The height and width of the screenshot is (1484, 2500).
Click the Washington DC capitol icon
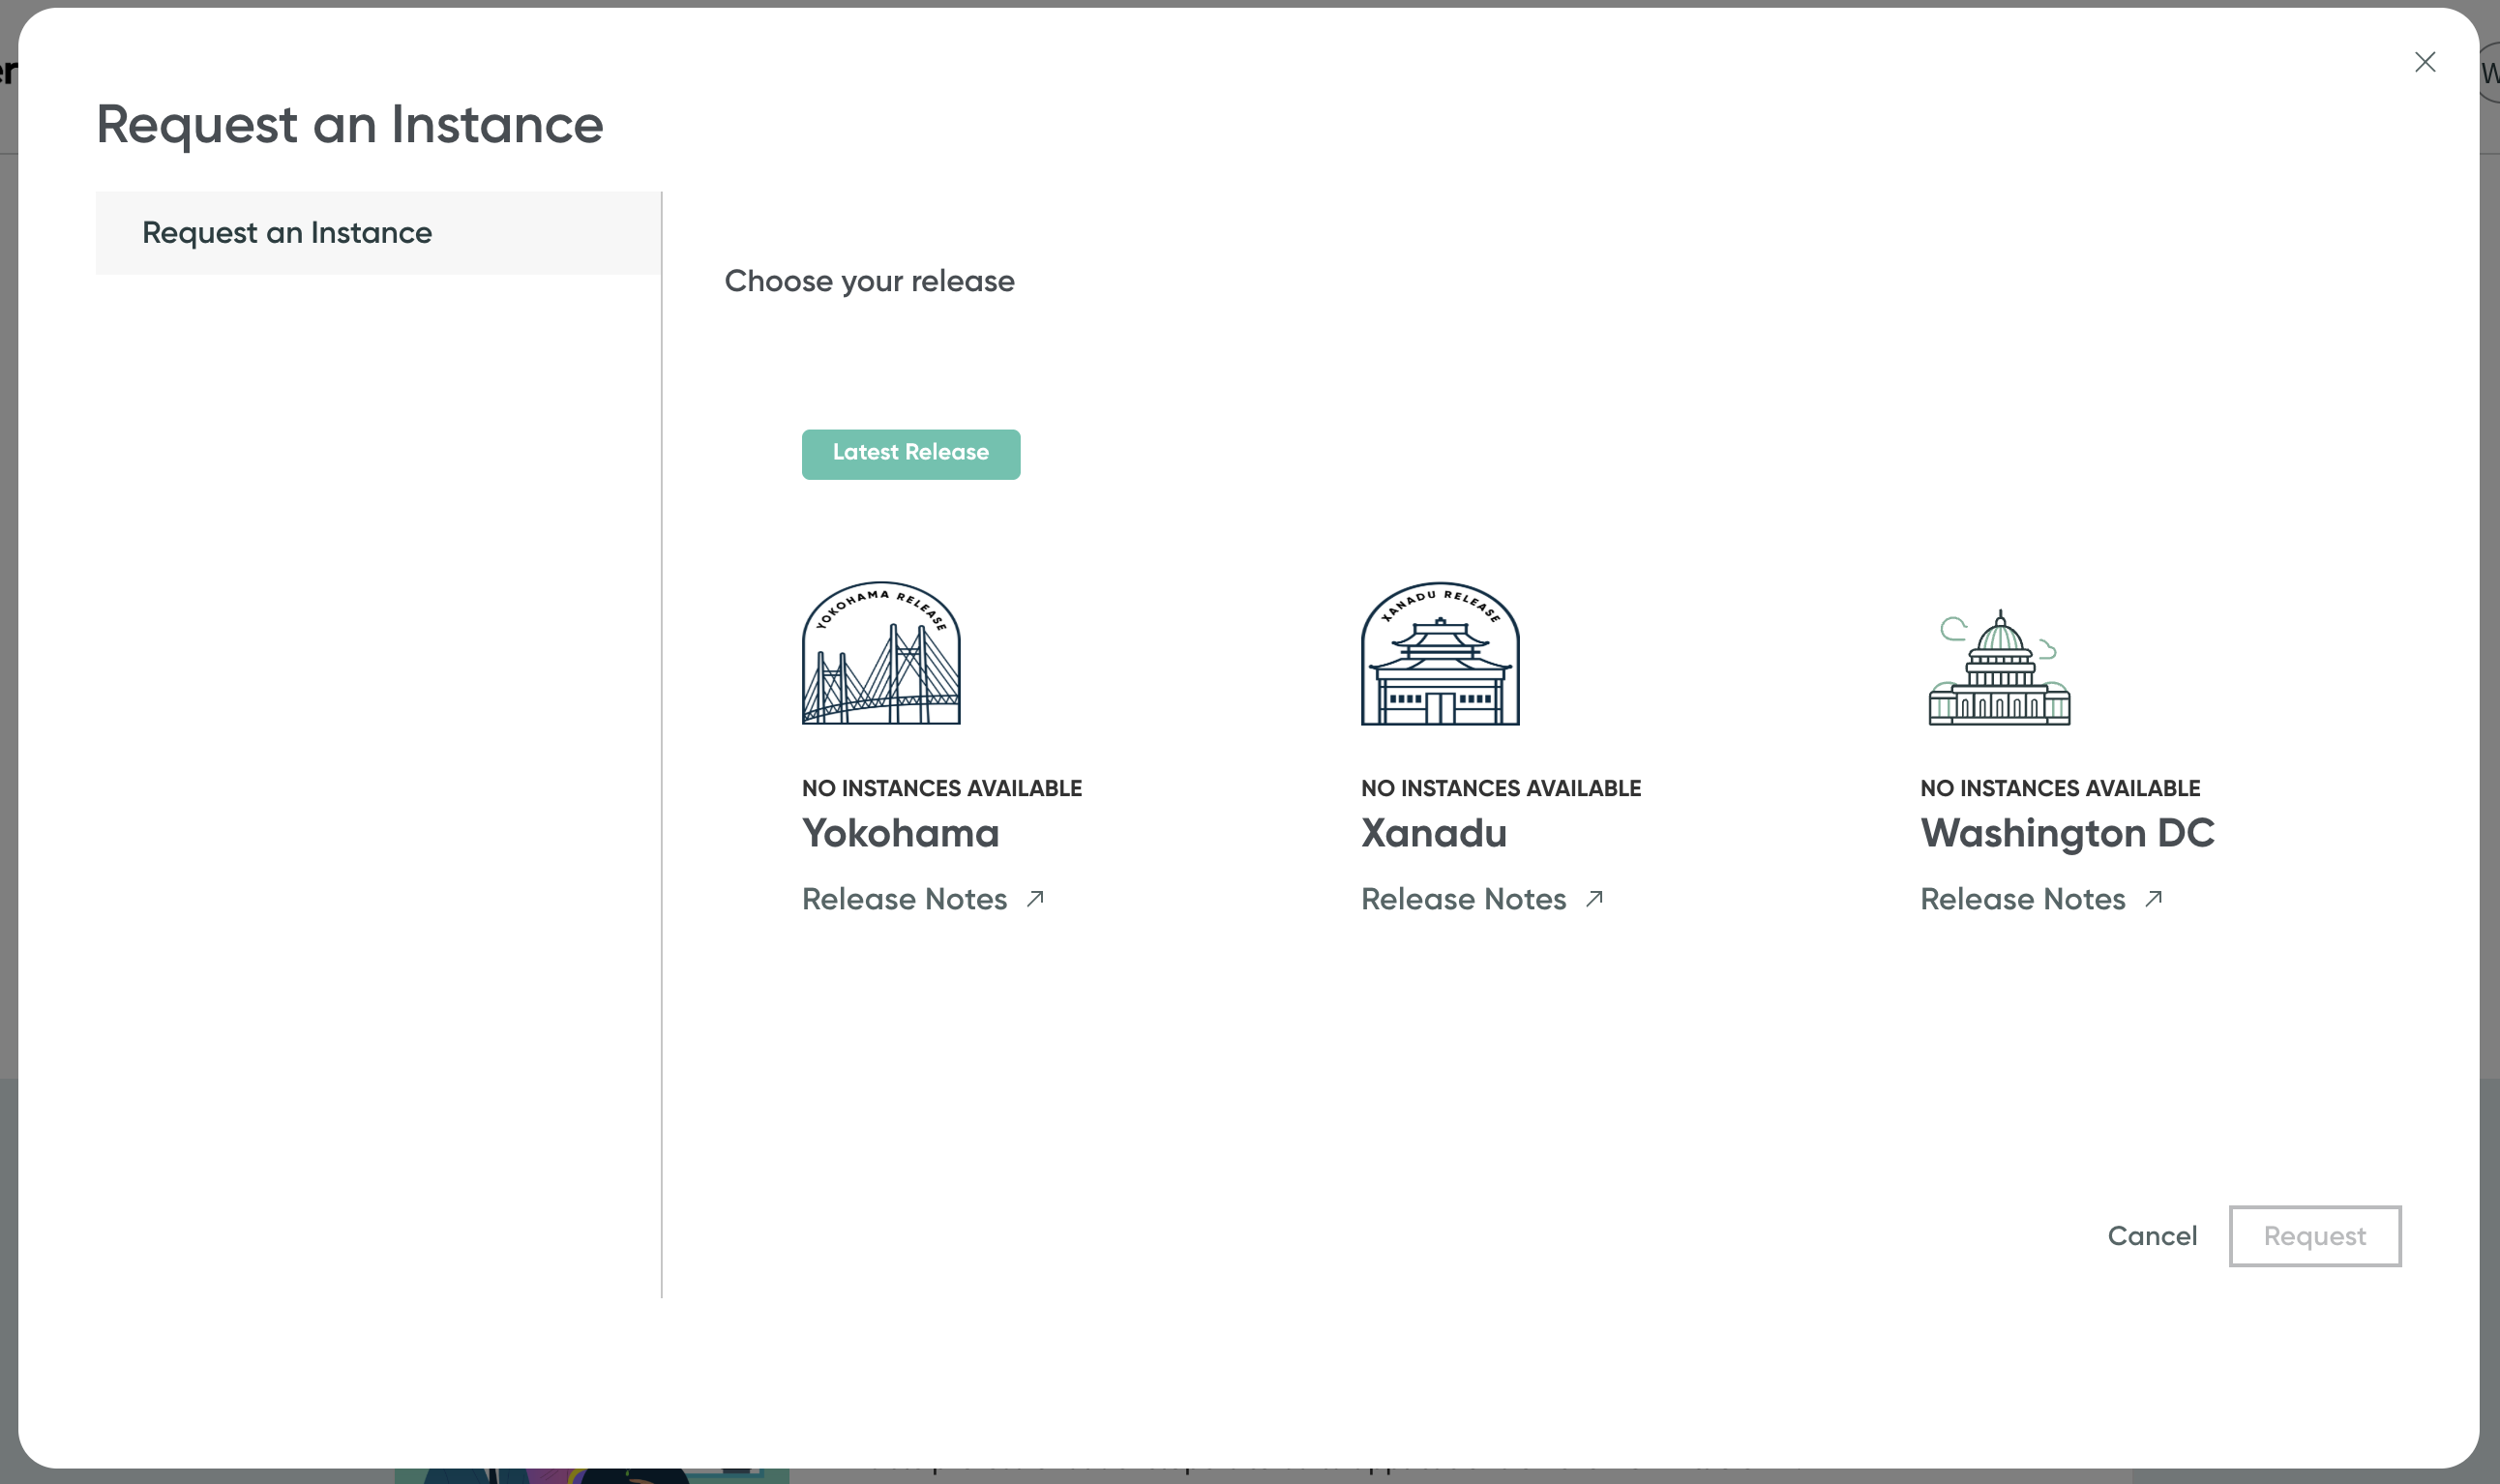tap(1999, 668)
